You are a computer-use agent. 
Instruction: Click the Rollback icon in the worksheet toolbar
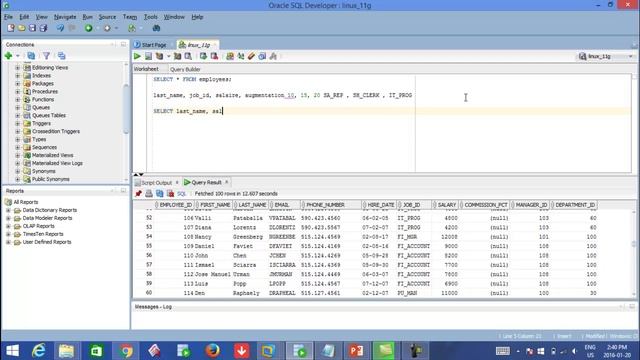214,56
